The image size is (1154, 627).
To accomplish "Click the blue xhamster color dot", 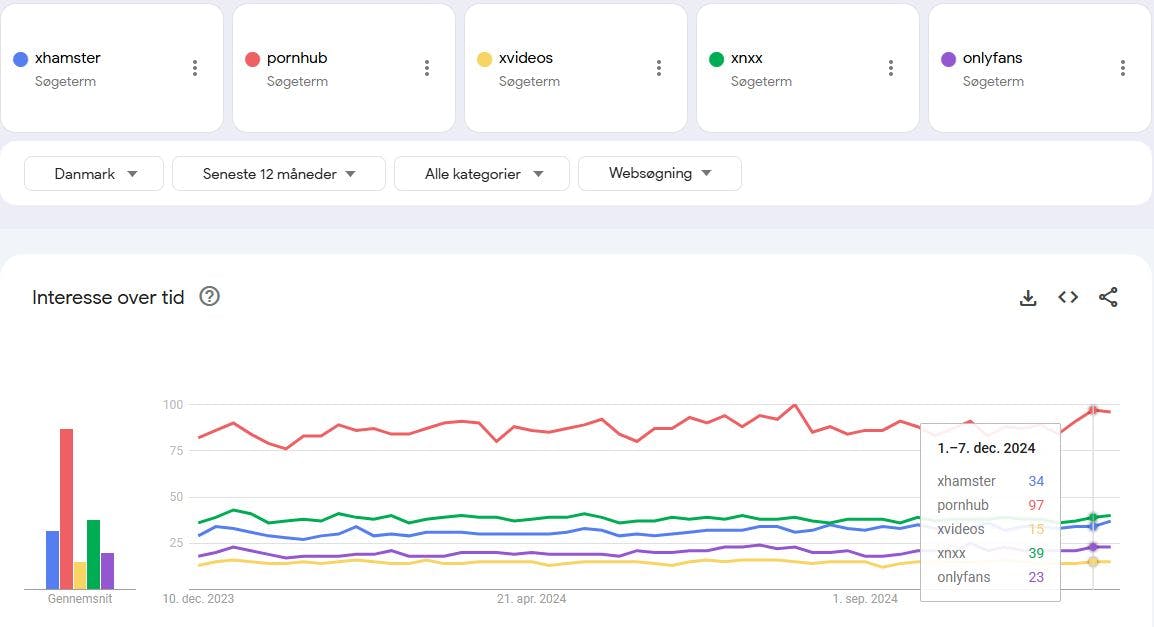I will pyautogui.click(x=20, y=59).
